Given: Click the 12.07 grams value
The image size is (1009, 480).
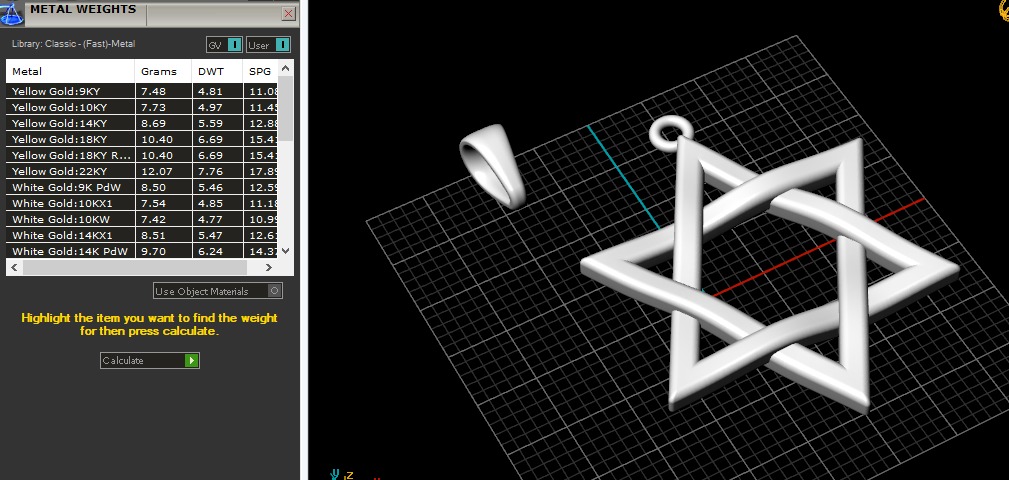Looking at the screenshot, I should 156,171.
